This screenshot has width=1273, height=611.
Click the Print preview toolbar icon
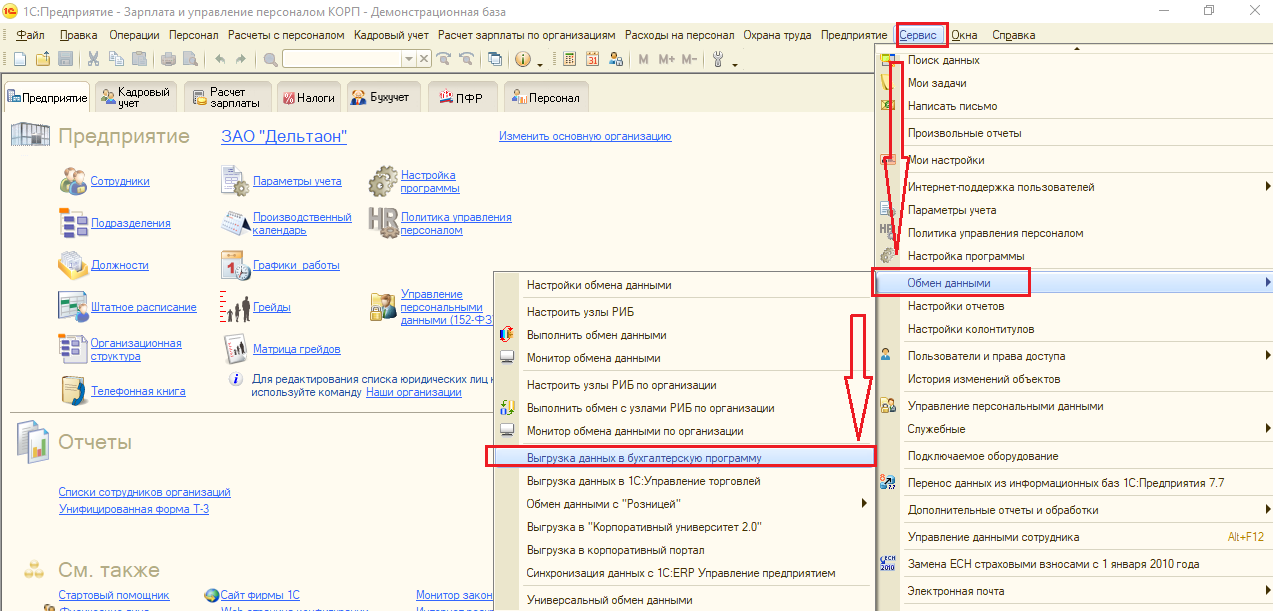point(190,59)
